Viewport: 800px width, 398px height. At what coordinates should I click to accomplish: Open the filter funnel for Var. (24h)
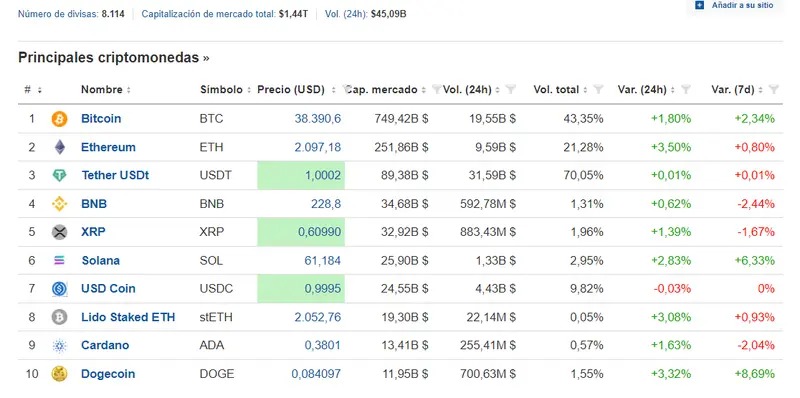[686, 90]
